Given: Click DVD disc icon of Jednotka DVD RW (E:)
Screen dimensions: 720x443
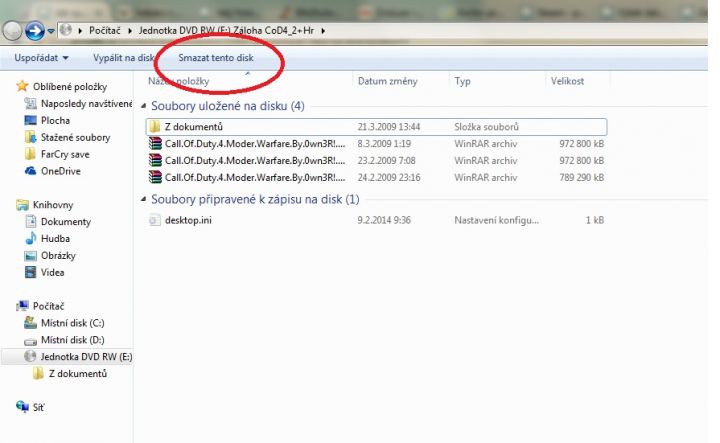Looking at the screenshot, I should pyautogui.click(x=30, y=356).
